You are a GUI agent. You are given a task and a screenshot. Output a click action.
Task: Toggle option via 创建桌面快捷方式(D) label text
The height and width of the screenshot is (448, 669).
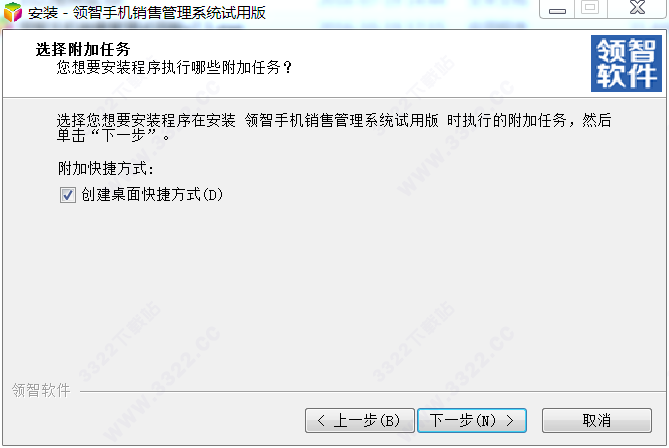coord(152,195)
